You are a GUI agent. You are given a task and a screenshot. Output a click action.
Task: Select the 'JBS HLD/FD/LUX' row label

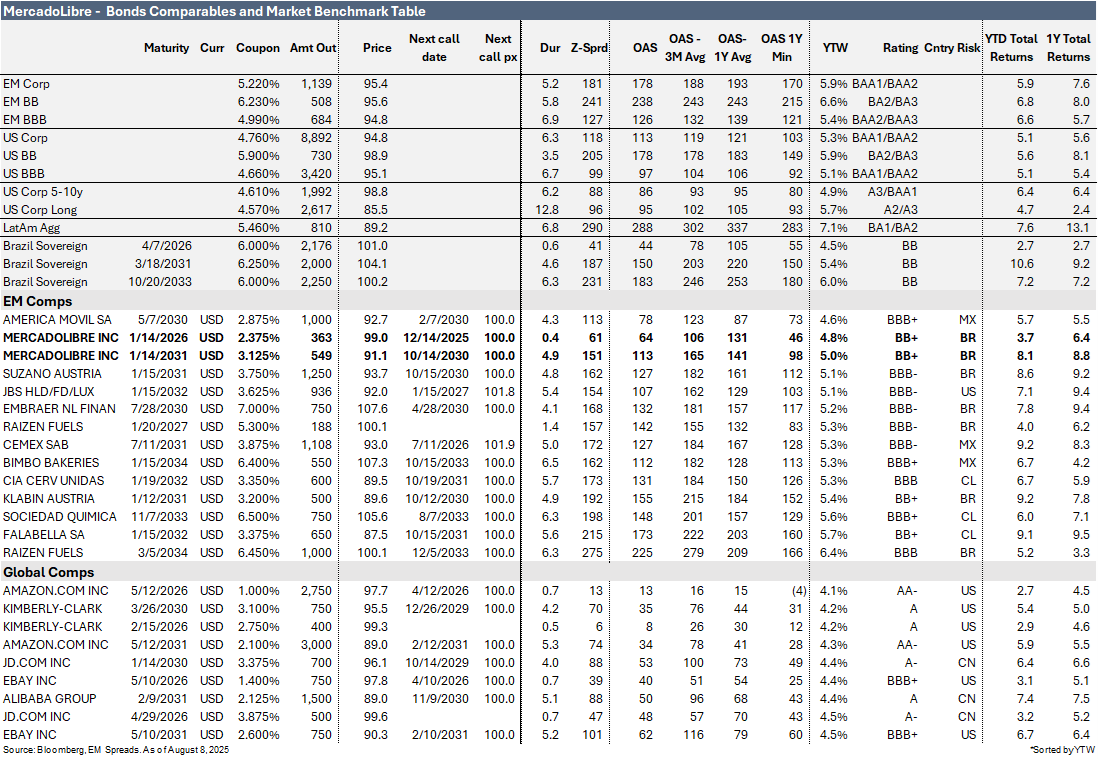coord(49,392)
